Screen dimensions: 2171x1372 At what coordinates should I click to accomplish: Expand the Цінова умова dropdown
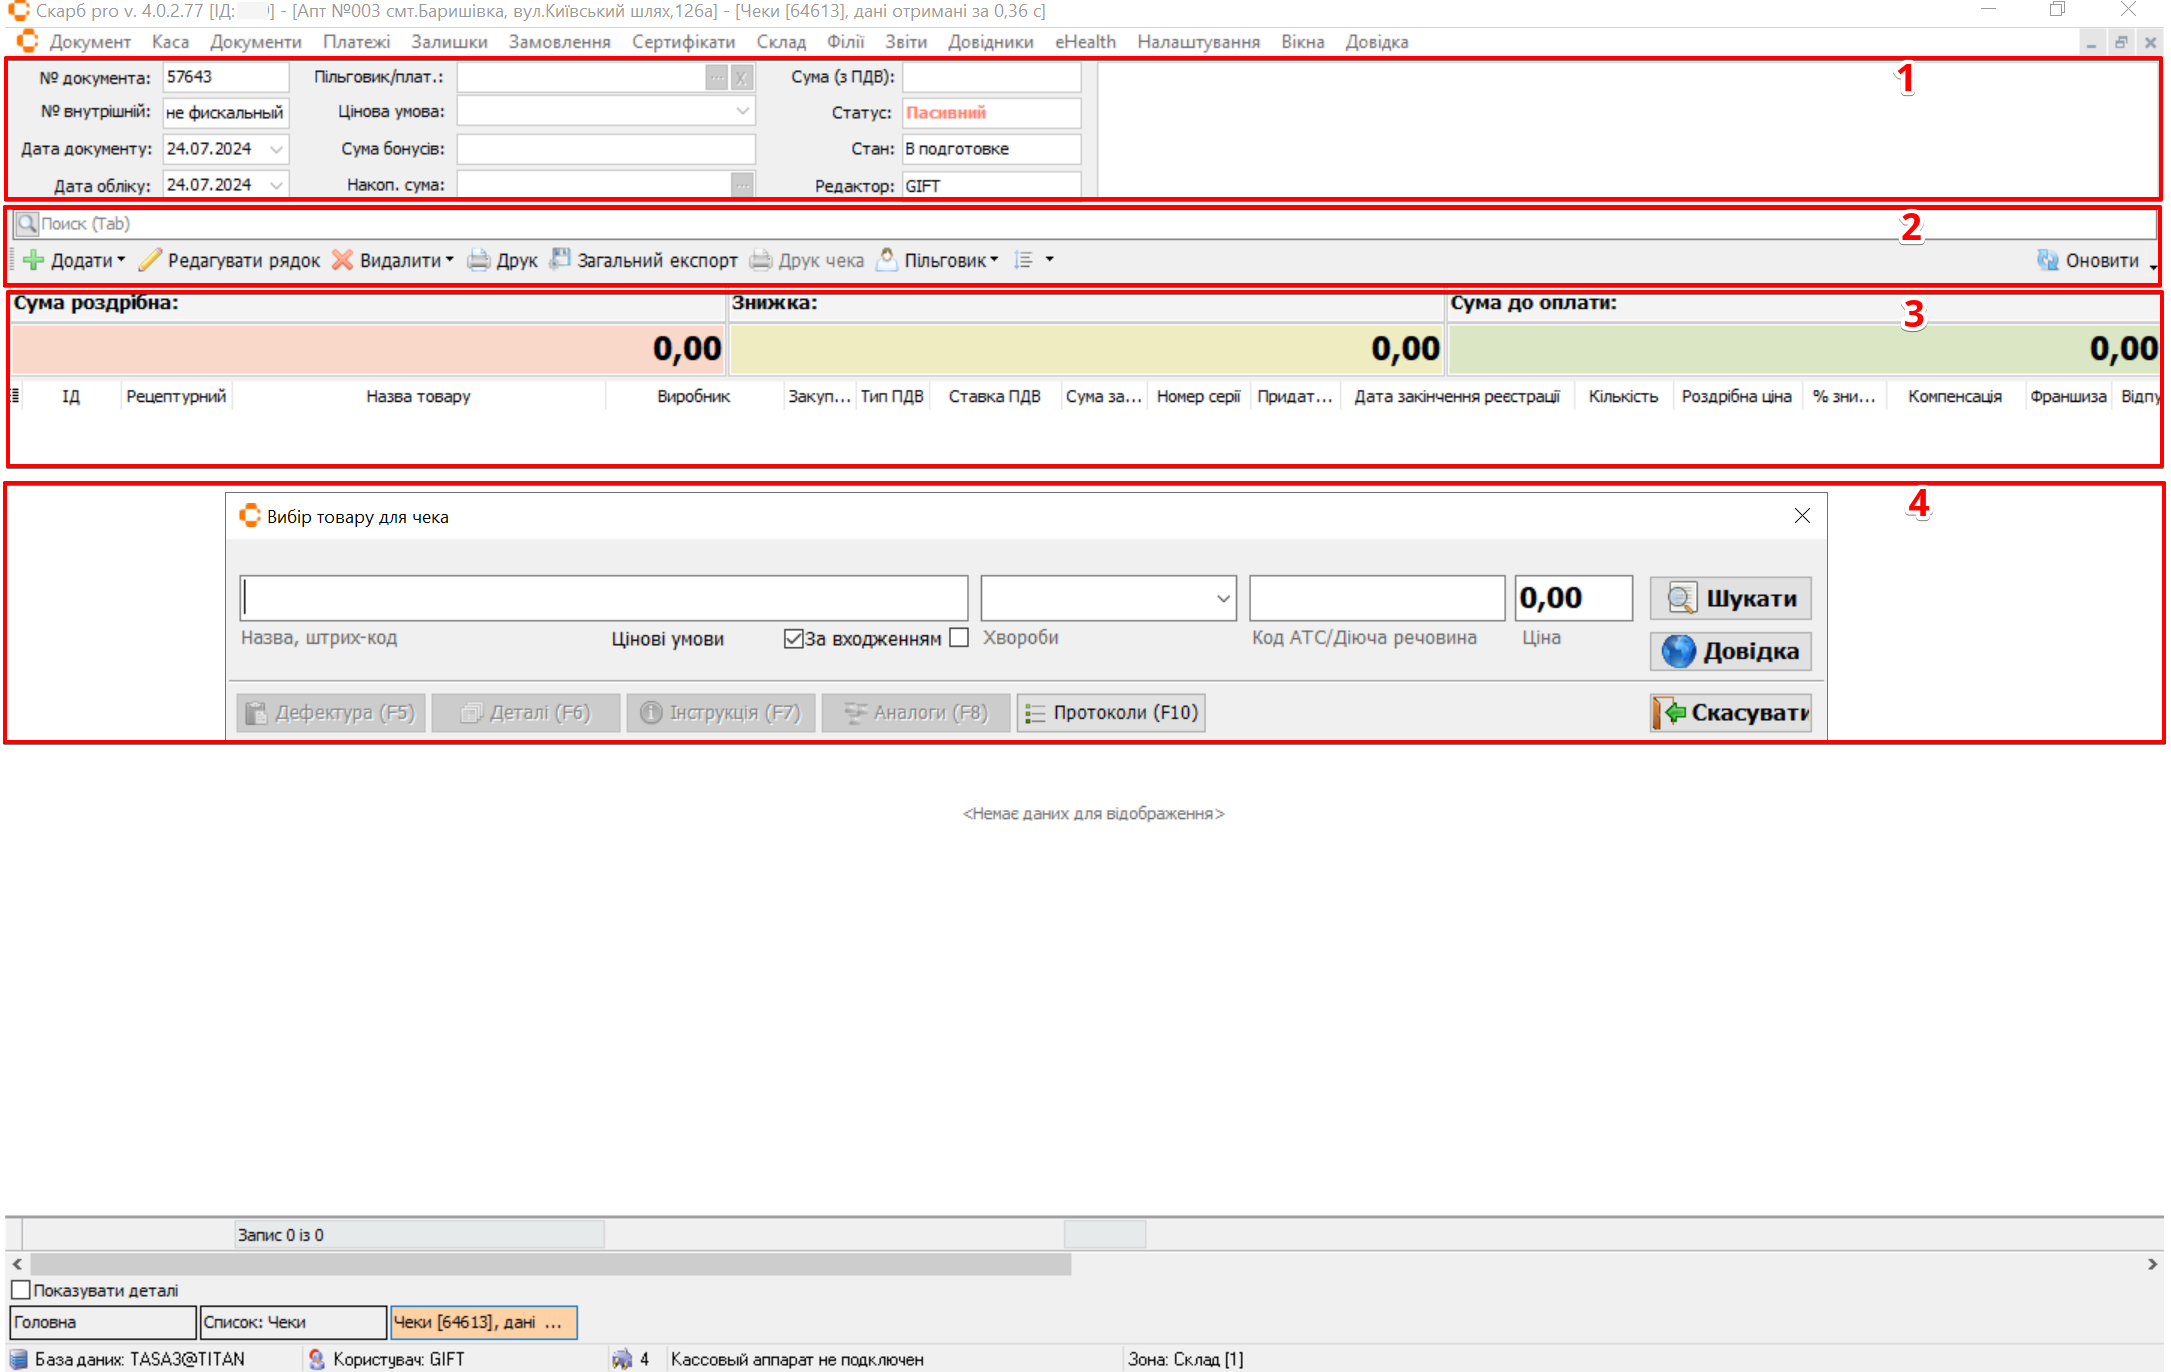pos(742,111)
